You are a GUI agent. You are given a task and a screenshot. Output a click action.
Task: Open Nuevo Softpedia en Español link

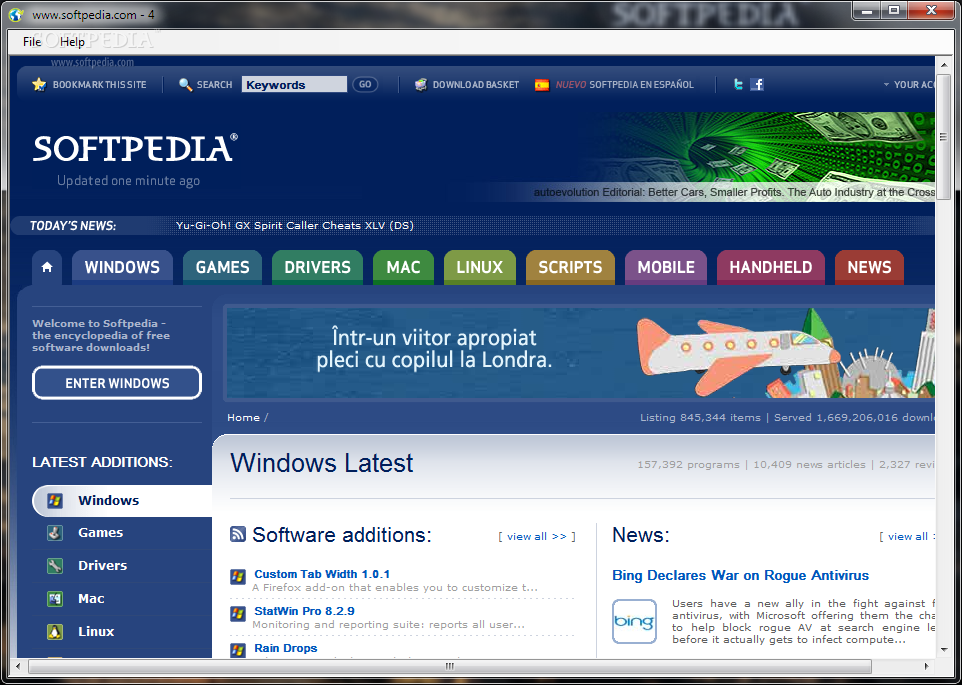pyautogui.click(x=625, y=85)
